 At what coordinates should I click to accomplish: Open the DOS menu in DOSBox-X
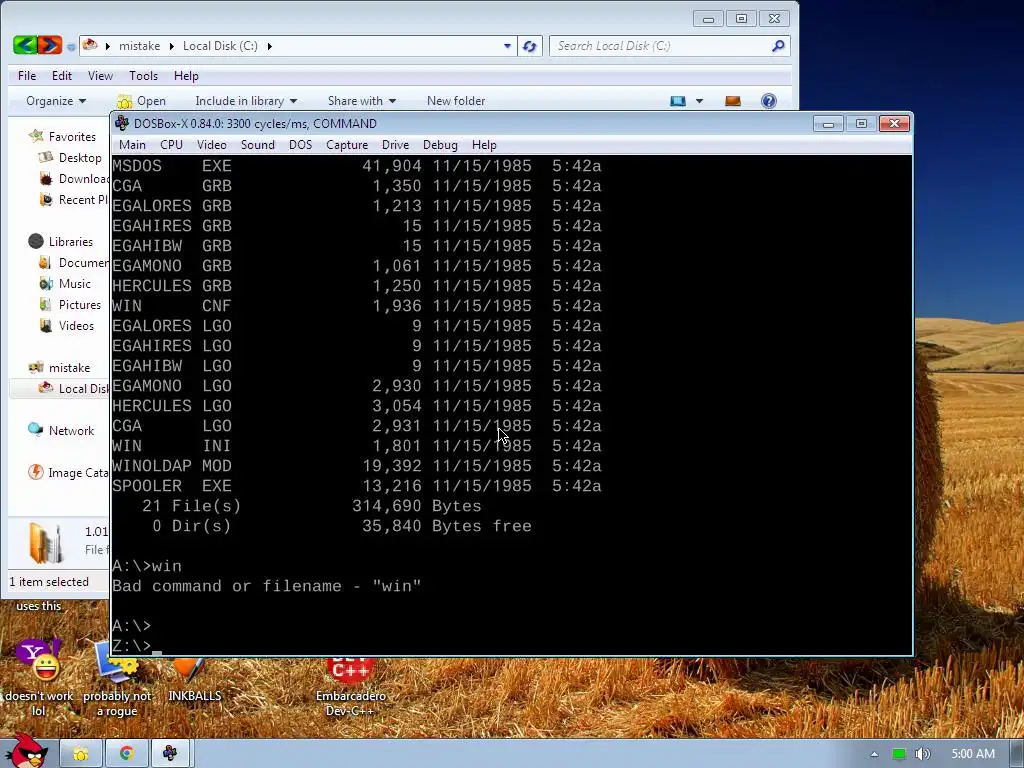pos(300,145)
